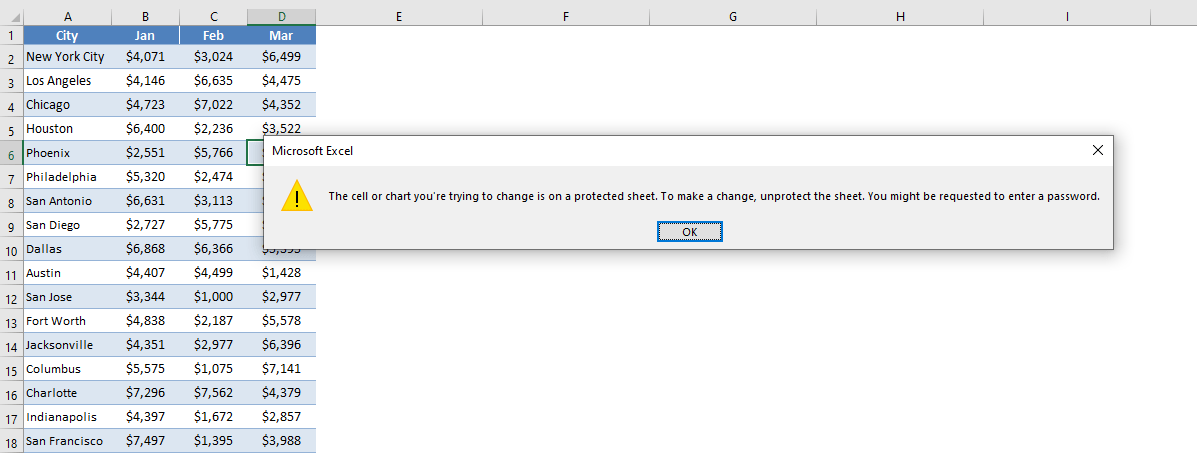
Task: Click the $5,766 cell for Phoenix
Action: click(213, 153)
